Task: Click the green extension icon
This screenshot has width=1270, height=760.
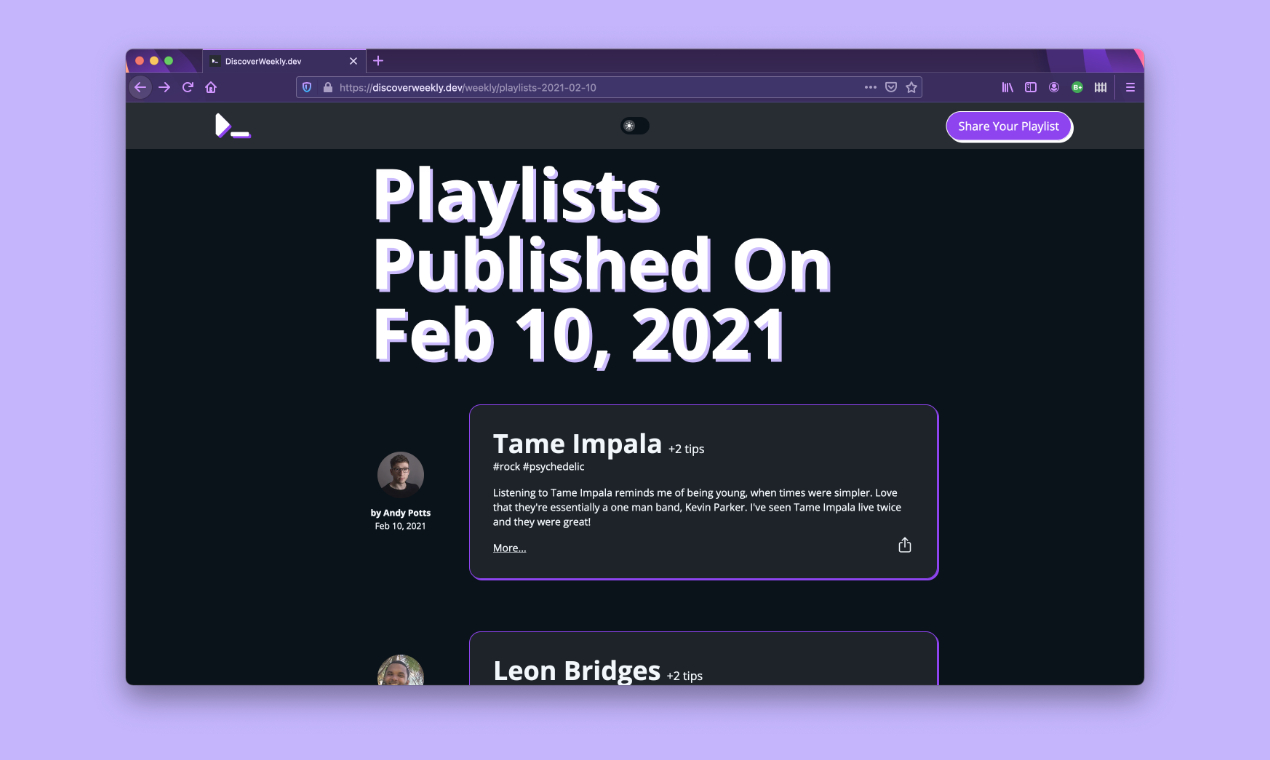Action: click(x=1077, y=87)
